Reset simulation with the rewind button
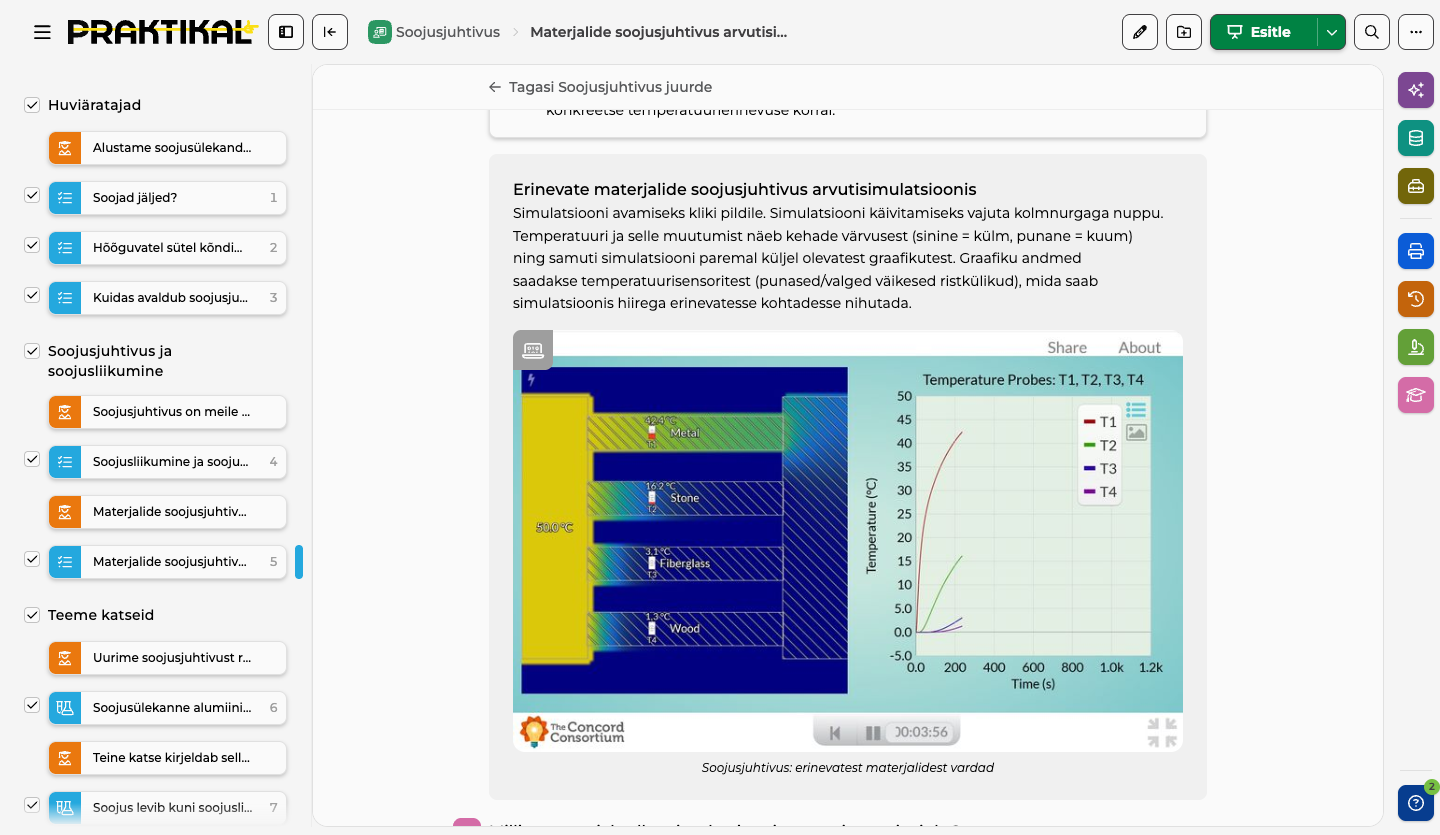The width and height of the screenshot is (1440, 835). pyautogui.click(x=835, y=732)
